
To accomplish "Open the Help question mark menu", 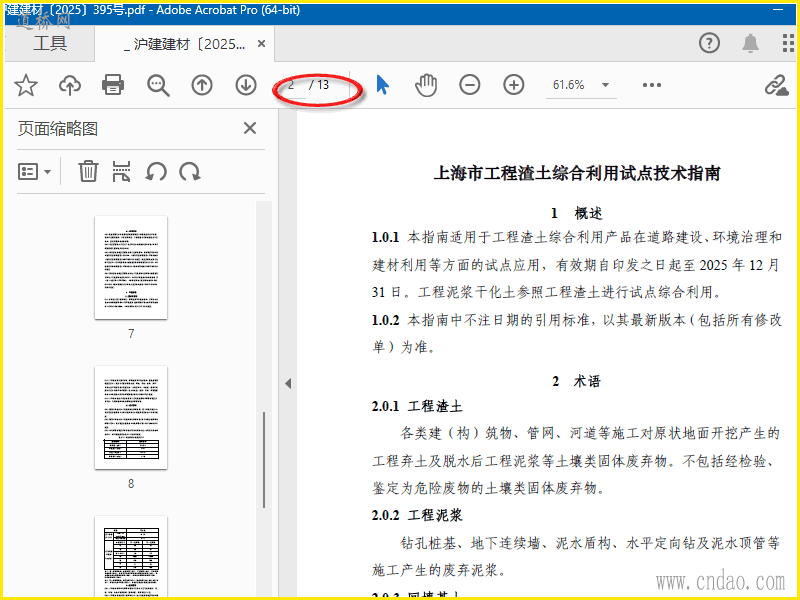I will [709, 43].
